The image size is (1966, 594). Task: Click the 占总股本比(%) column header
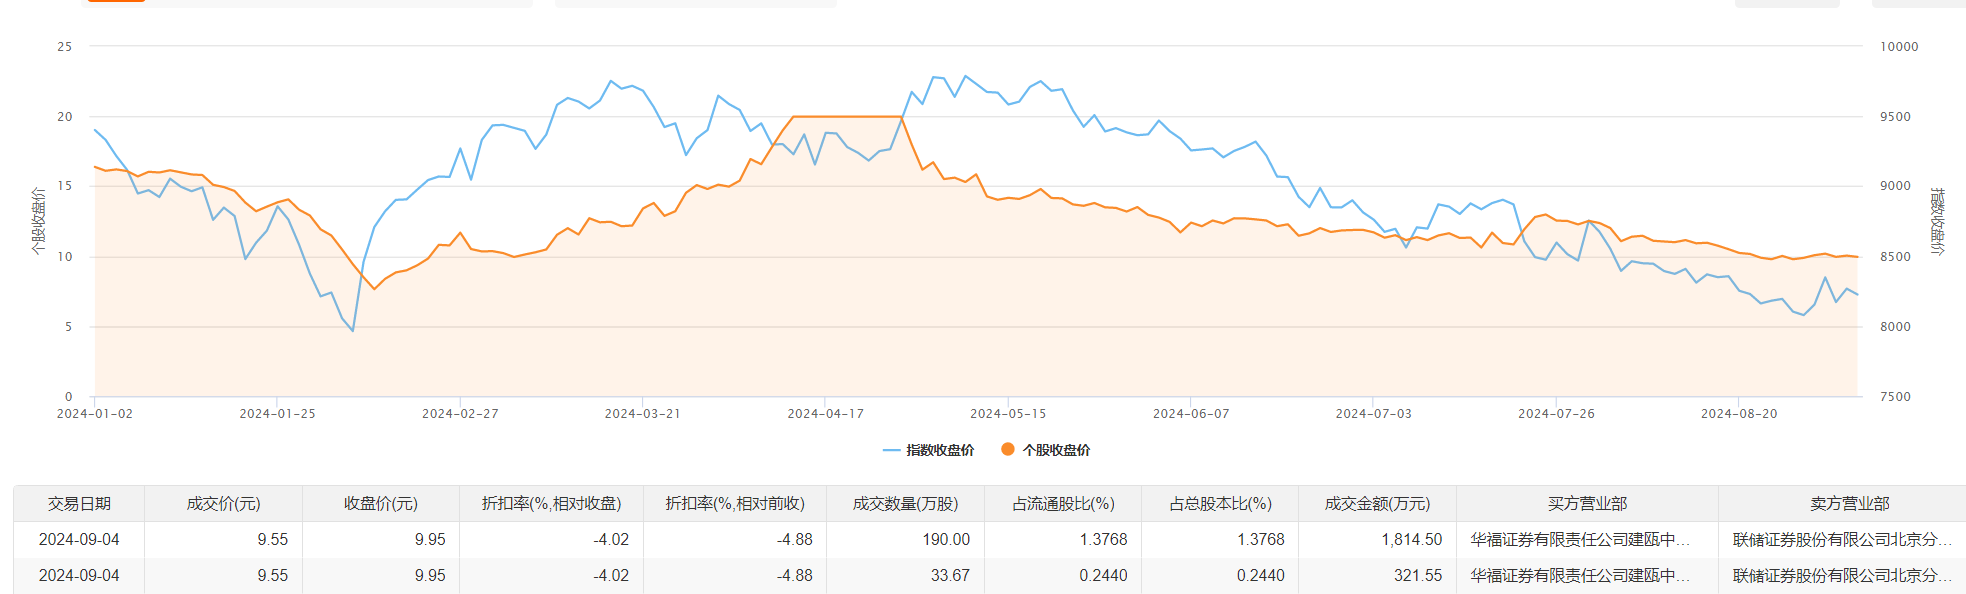point(1220,504)
